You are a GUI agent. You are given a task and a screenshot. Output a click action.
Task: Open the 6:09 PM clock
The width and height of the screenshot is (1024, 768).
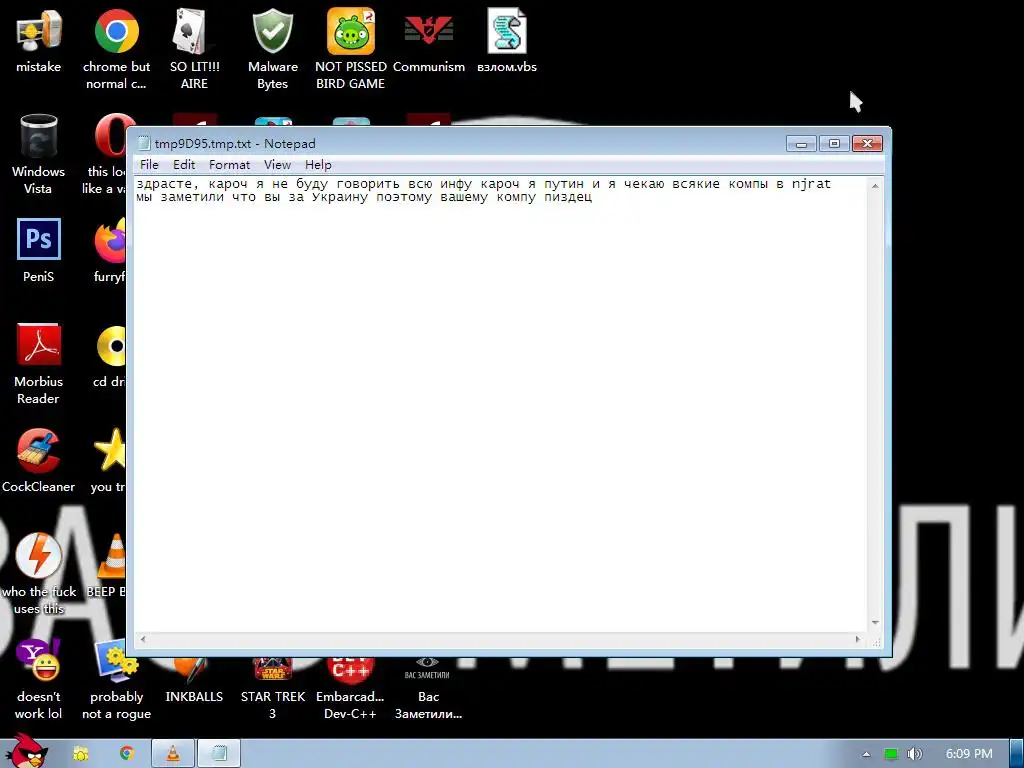pyautogui.click(x=968, y=754)
